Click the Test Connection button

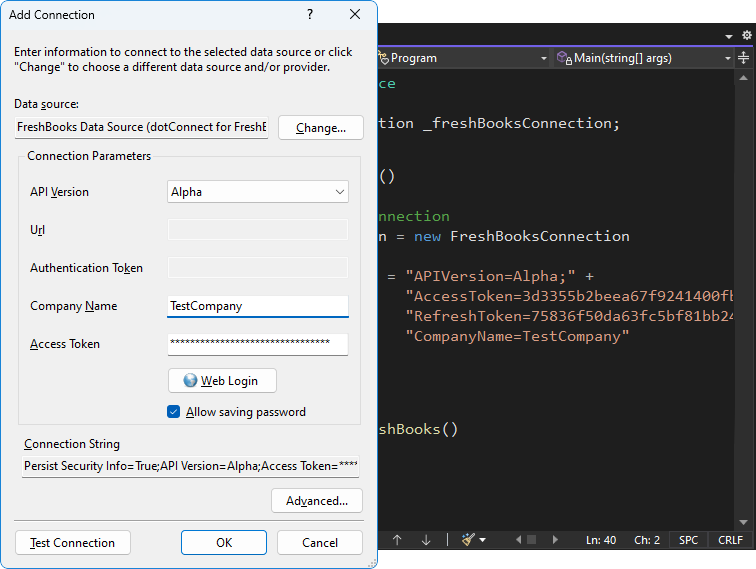[x=73, y=543]
